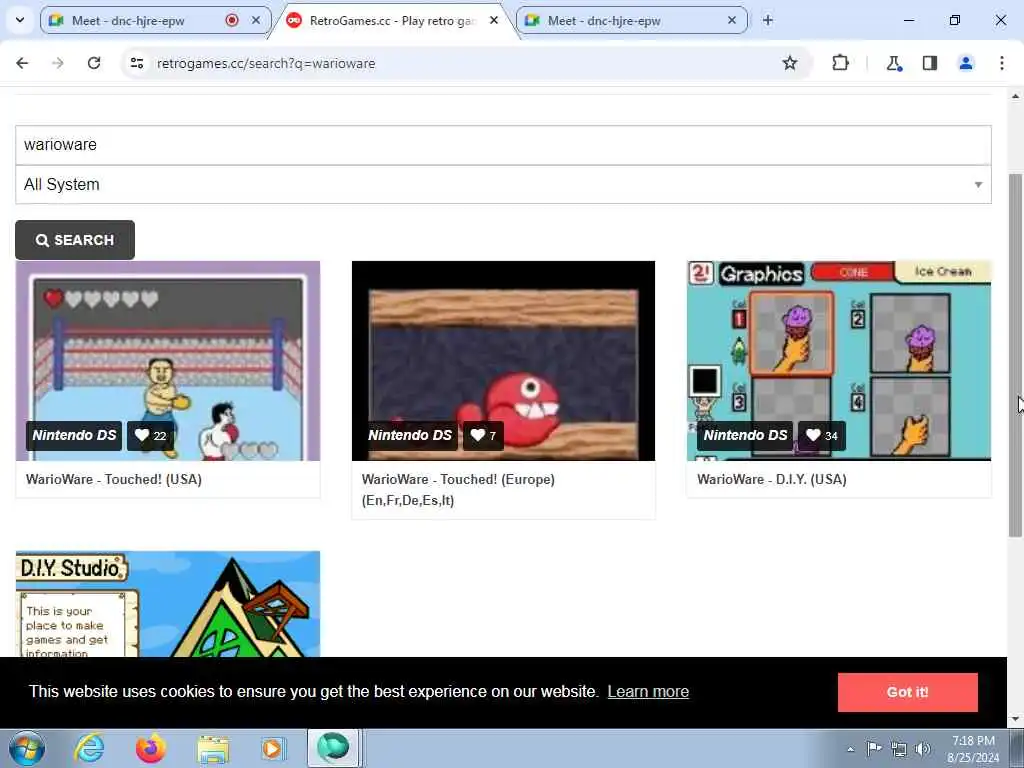Open the Extensions puzzle icon

[x=840, y=63]
